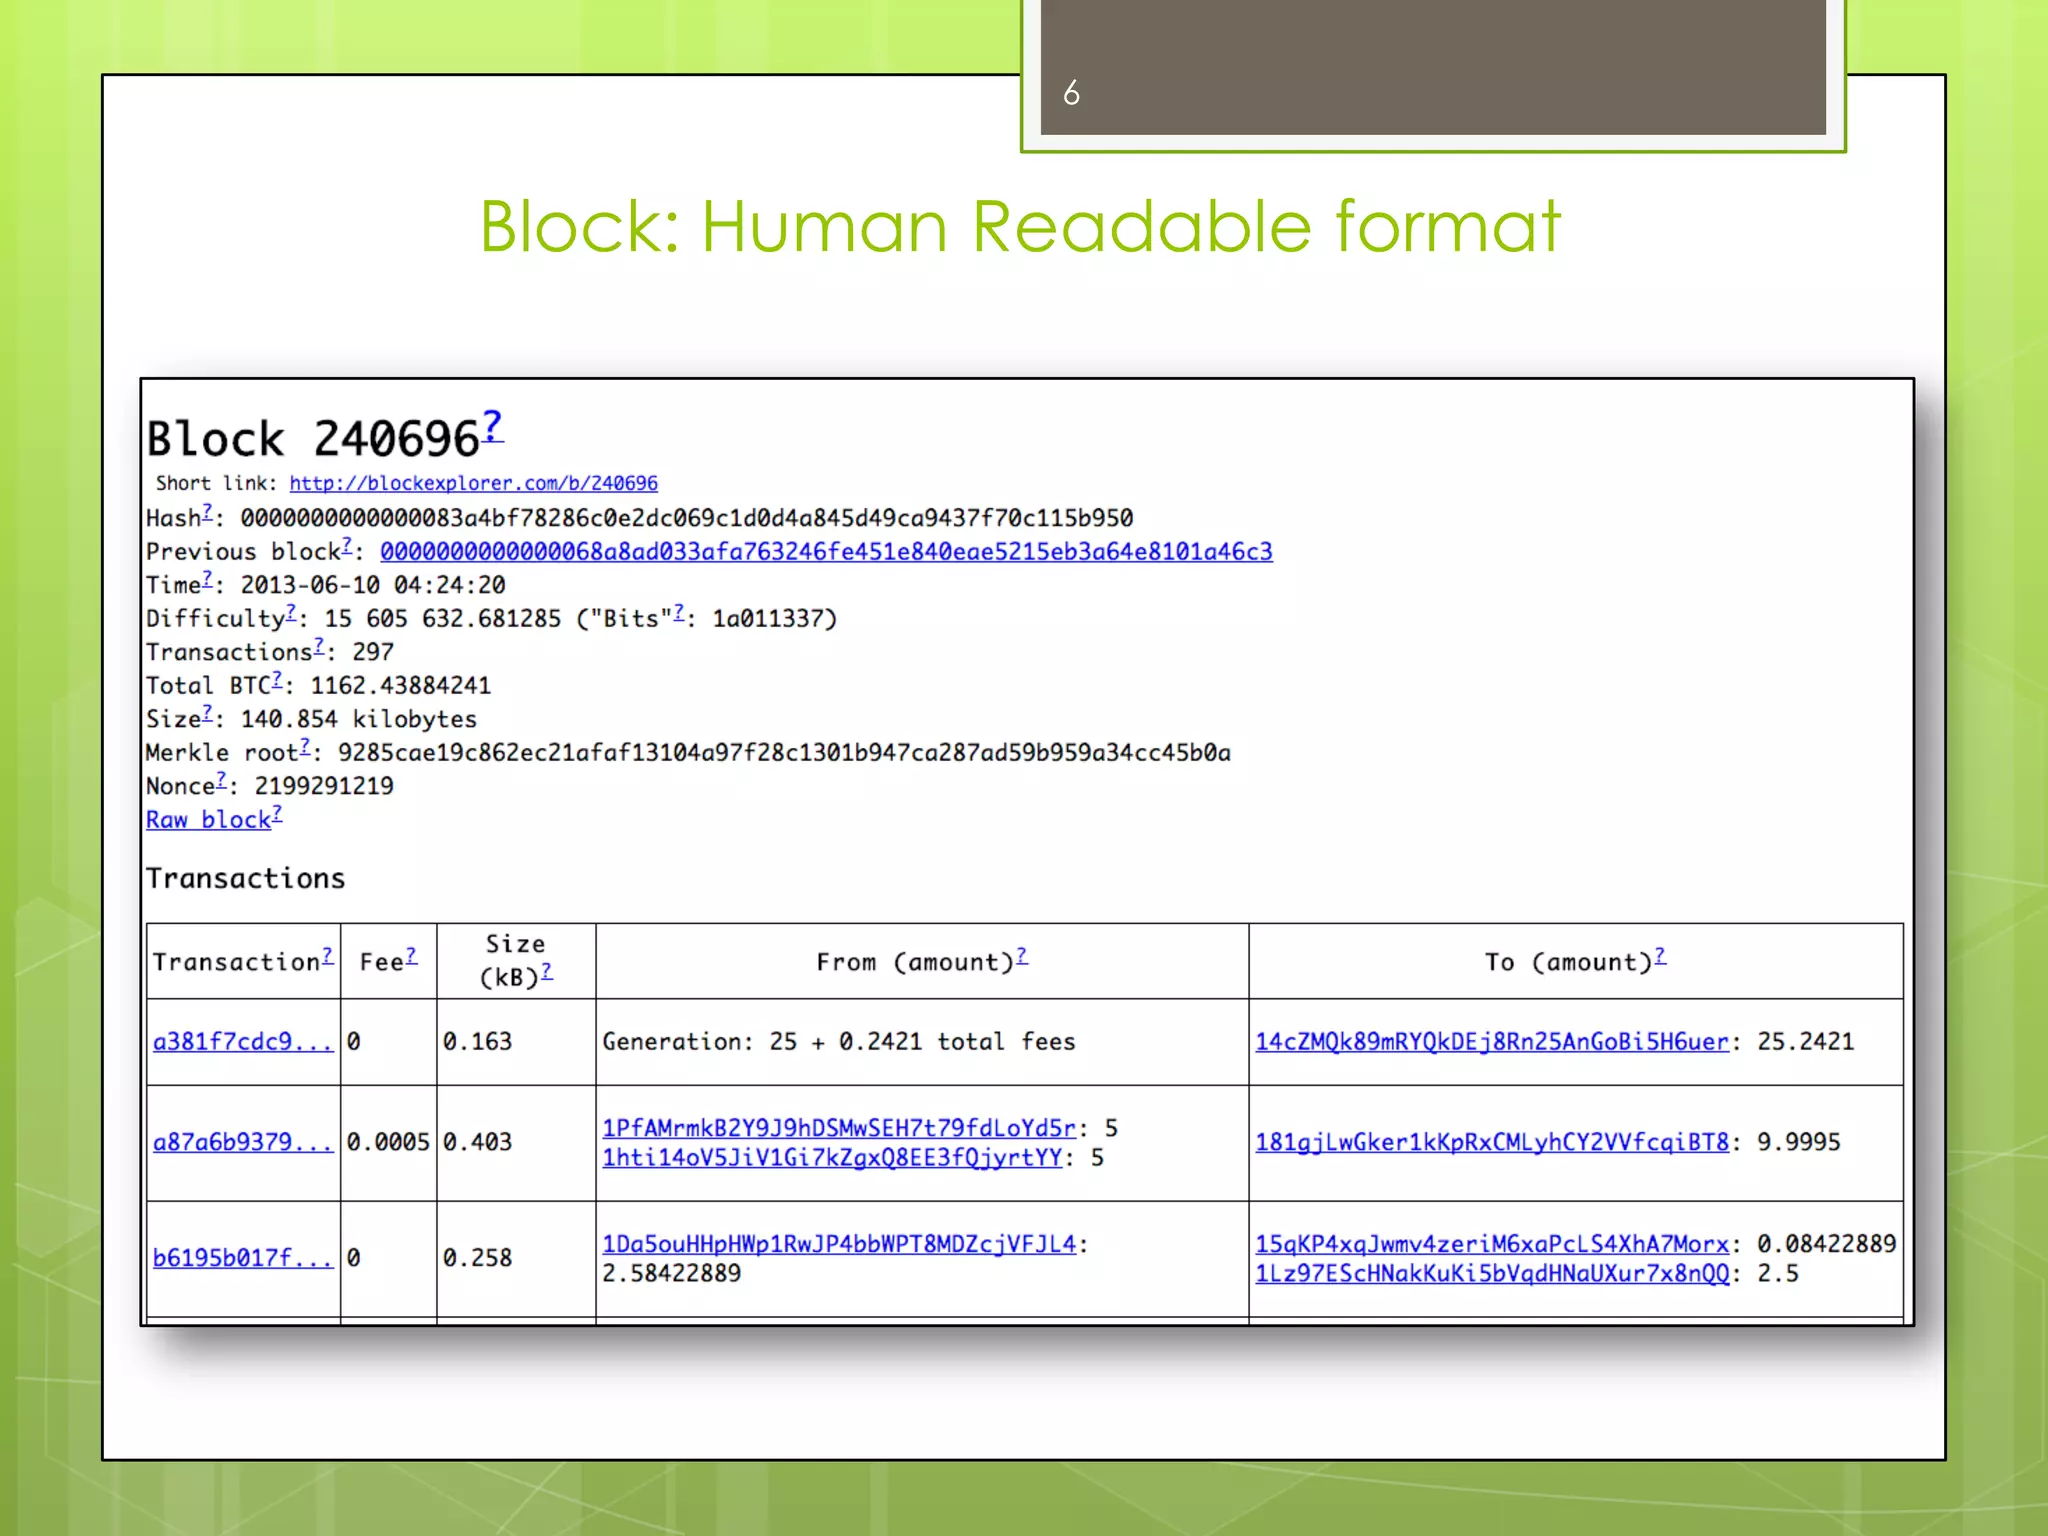Open address 14cZMQk89mRYQkDEj8Rn25AnGoBi5H6uer
The height and width of the screenshot is (1536, 2048).
[1492, 1042]
